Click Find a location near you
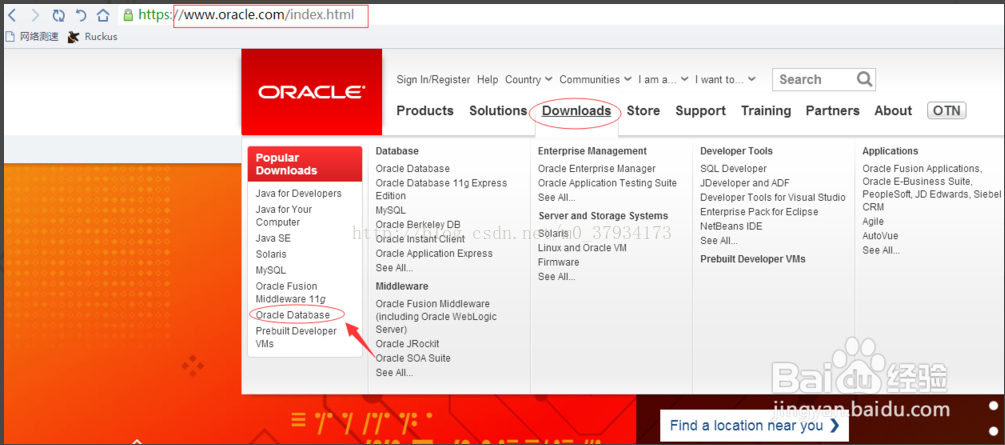Screen dimensions: 1005x445 [x=754, y=425]
